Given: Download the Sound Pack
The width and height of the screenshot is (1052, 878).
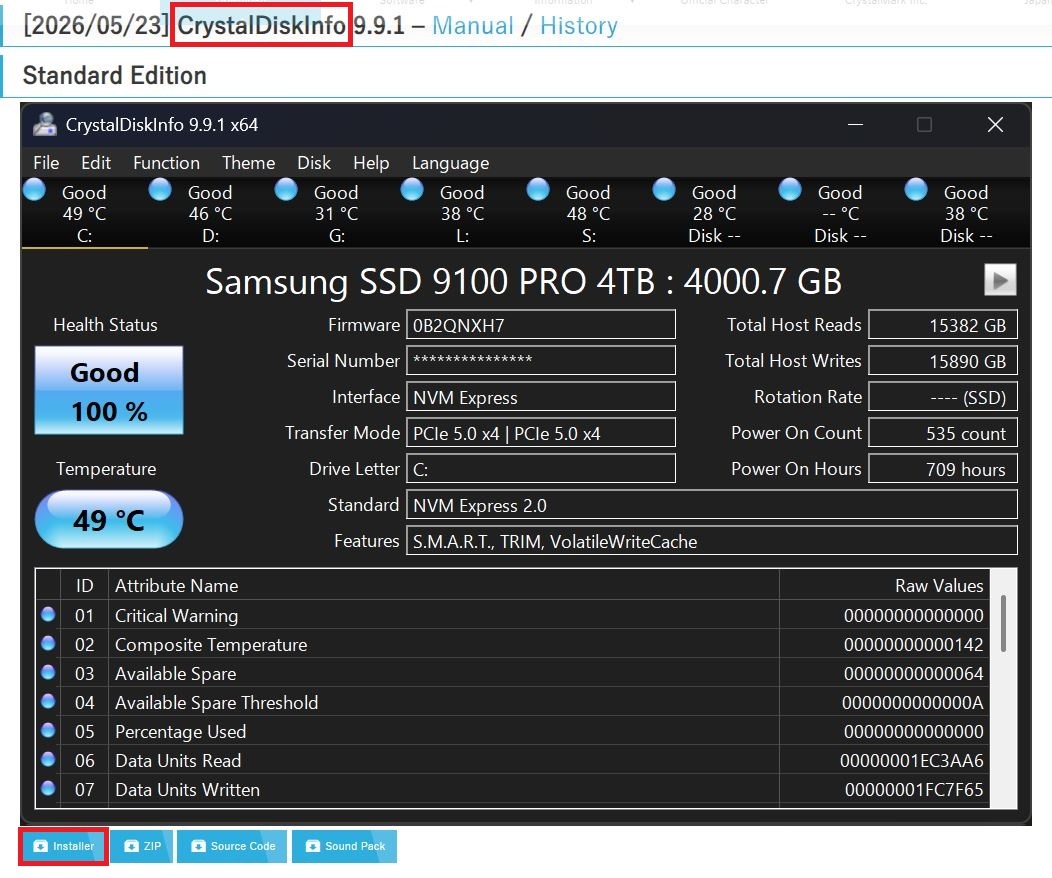Looking at the screenshot, I should point(344,846).
